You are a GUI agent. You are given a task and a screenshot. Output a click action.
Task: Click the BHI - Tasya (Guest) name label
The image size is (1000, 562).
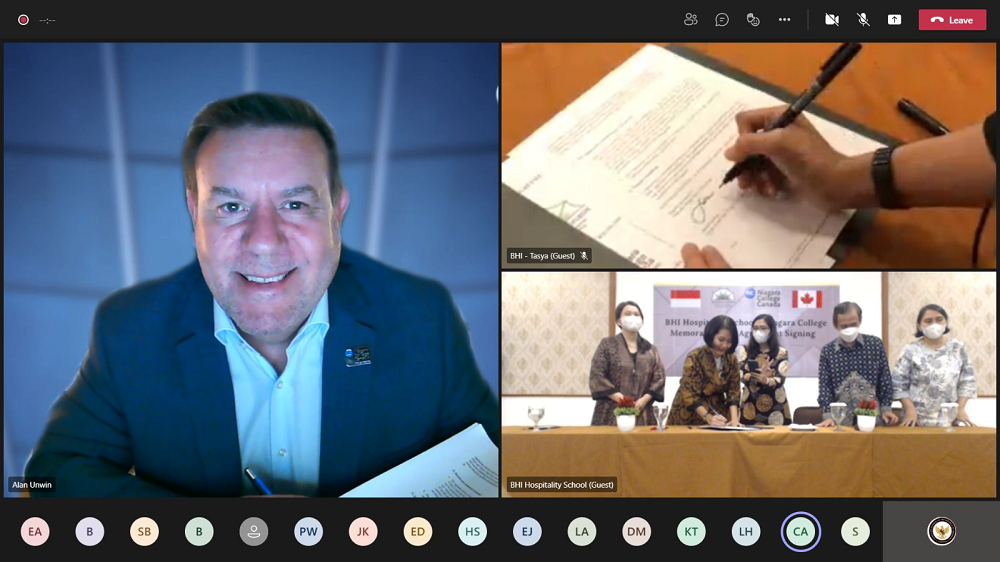(542, 256)
